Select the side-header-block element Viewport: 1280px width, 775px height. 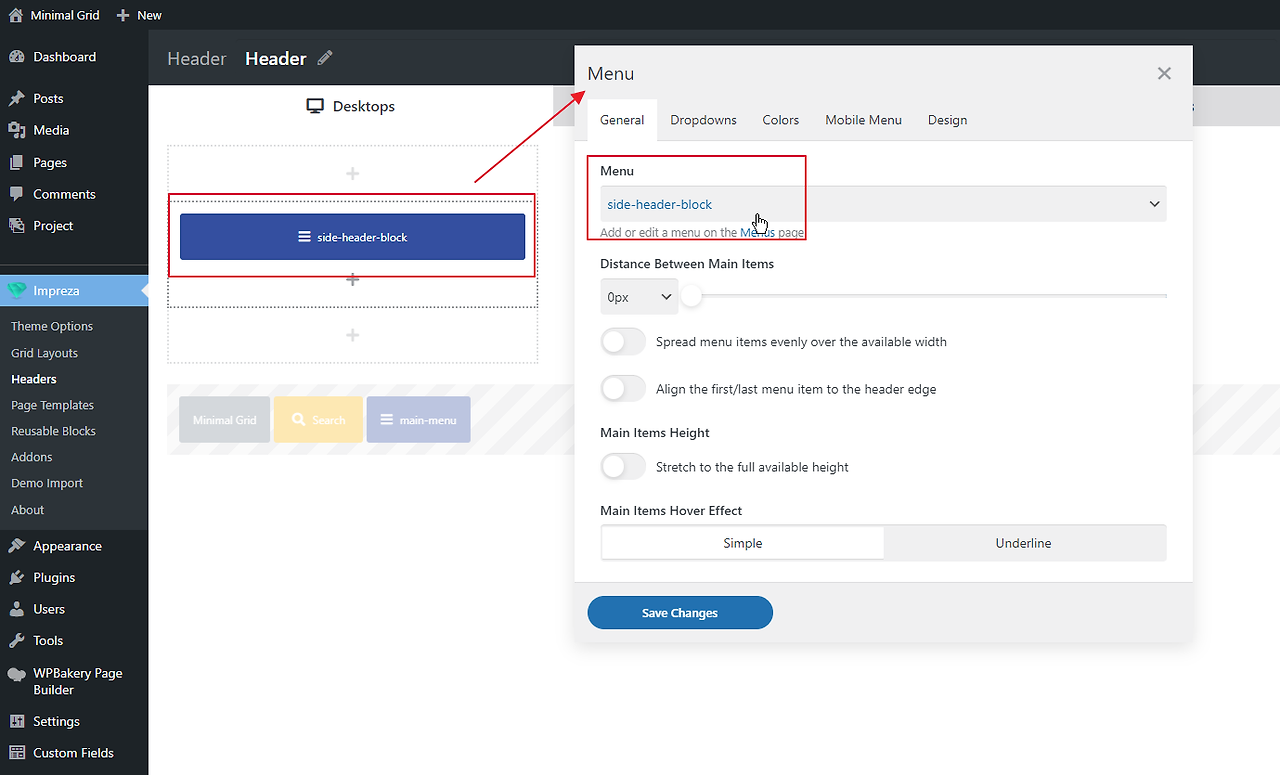(x=352, y=237)
